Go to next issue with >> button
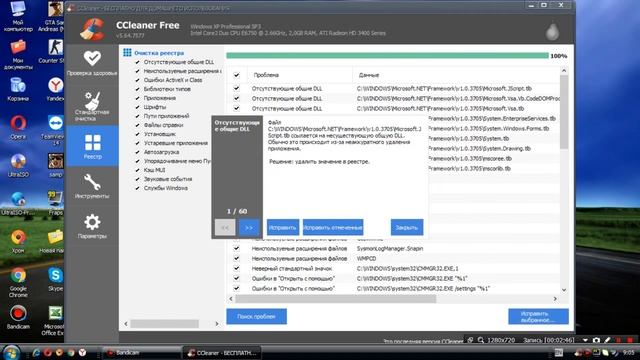This screenshot has width=640, height=360. (249, 227)
